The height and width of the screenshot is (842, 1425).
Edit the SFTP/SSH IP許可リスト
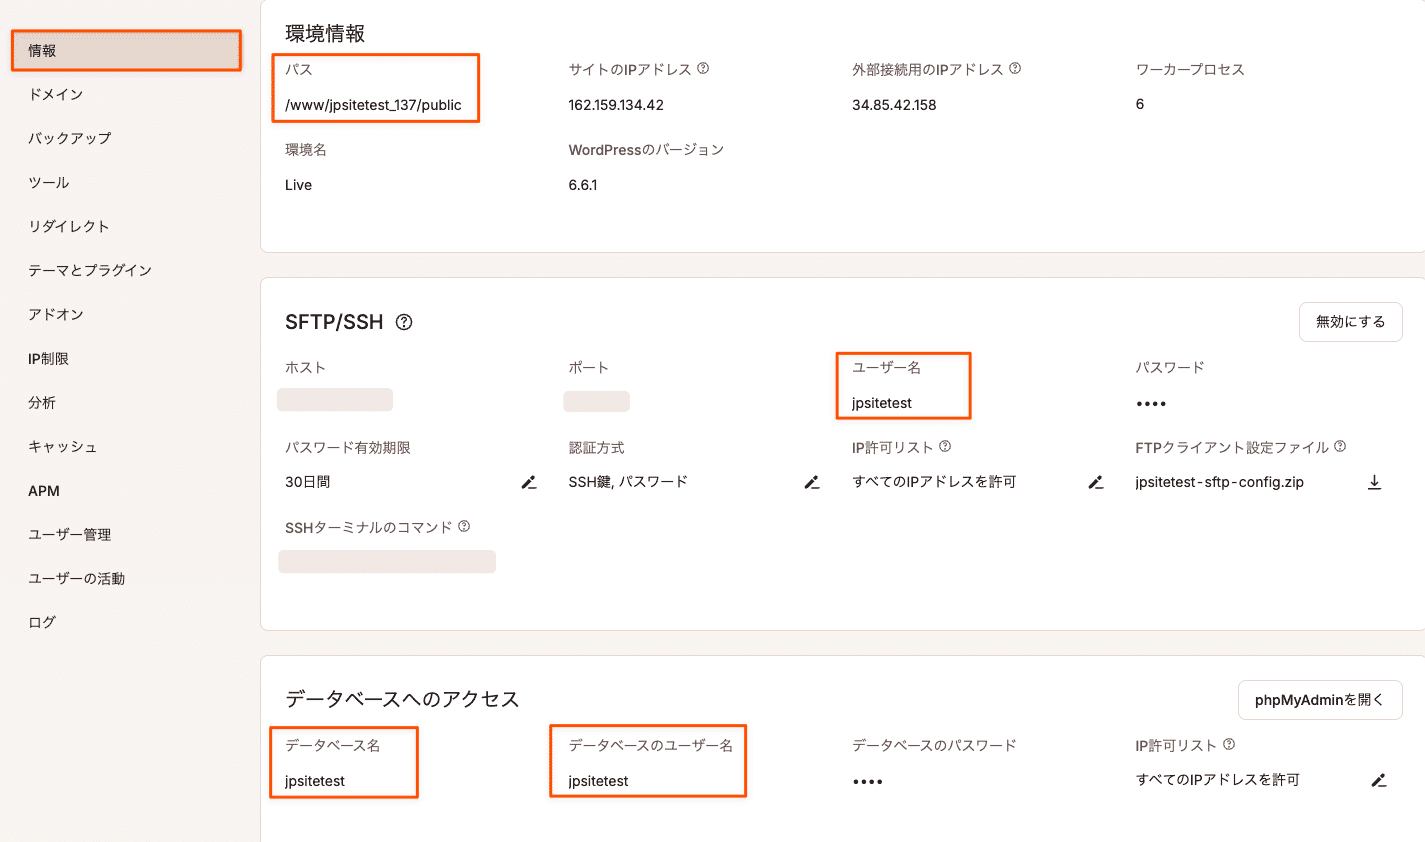pos(1096,482)
